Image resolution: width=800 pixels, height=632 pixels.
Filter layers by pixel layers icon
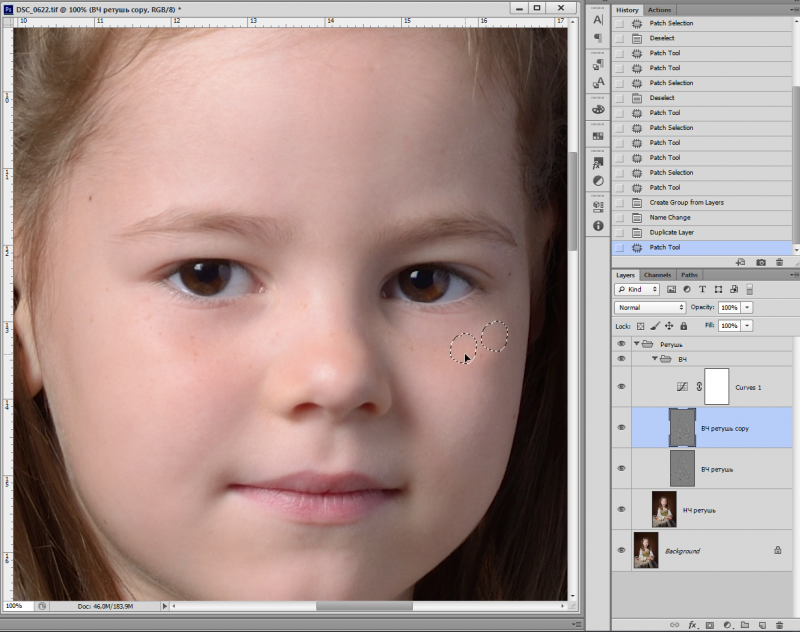pos(671,289)
